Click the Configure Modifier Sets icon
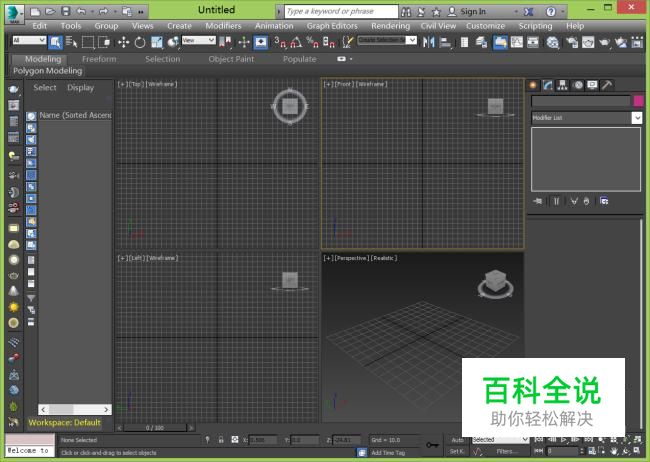The image size is (650, 462). (604, 201)
